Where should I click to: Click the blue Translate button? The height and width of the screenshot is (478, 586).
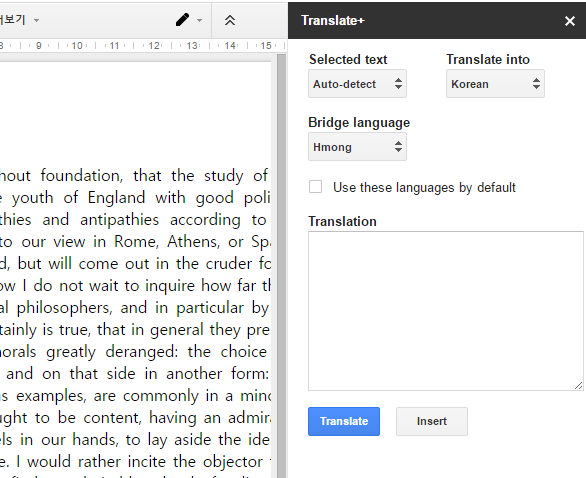(x=344, y=421)
